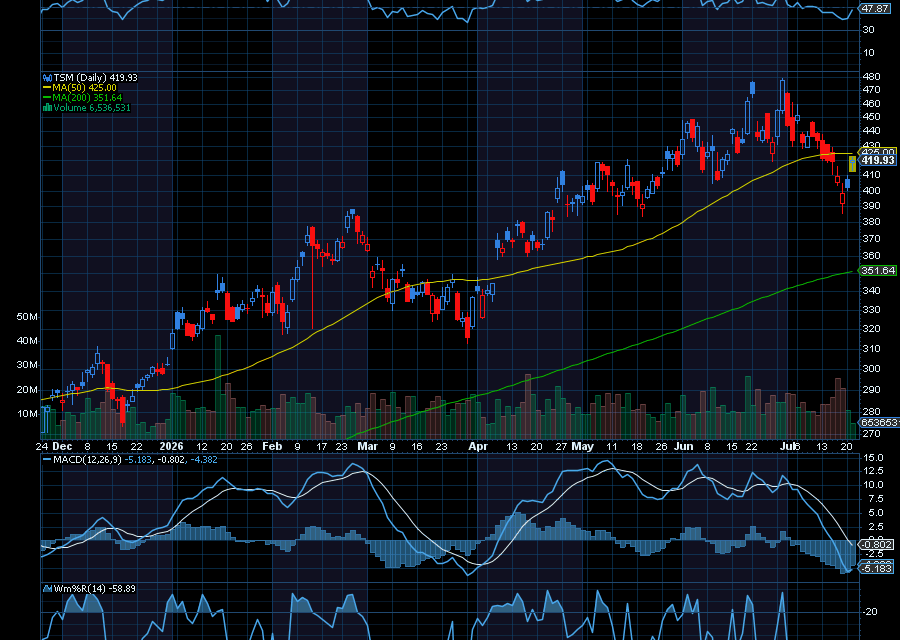Click the Apr month label on date axis
900x640 pixels.
click(478, 446)
